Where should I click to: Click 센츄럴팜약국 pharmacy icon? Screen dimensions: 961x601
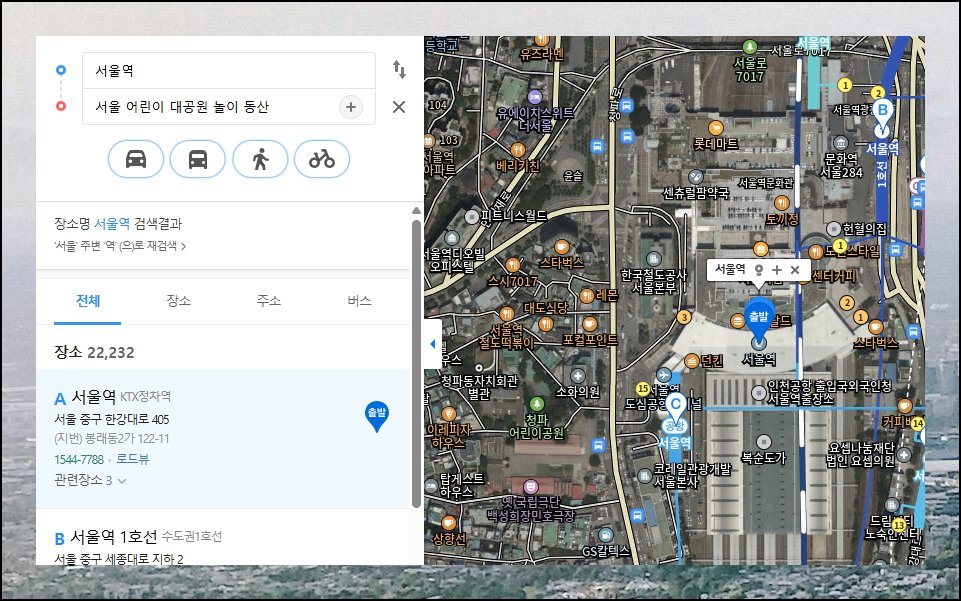(696, 178)
